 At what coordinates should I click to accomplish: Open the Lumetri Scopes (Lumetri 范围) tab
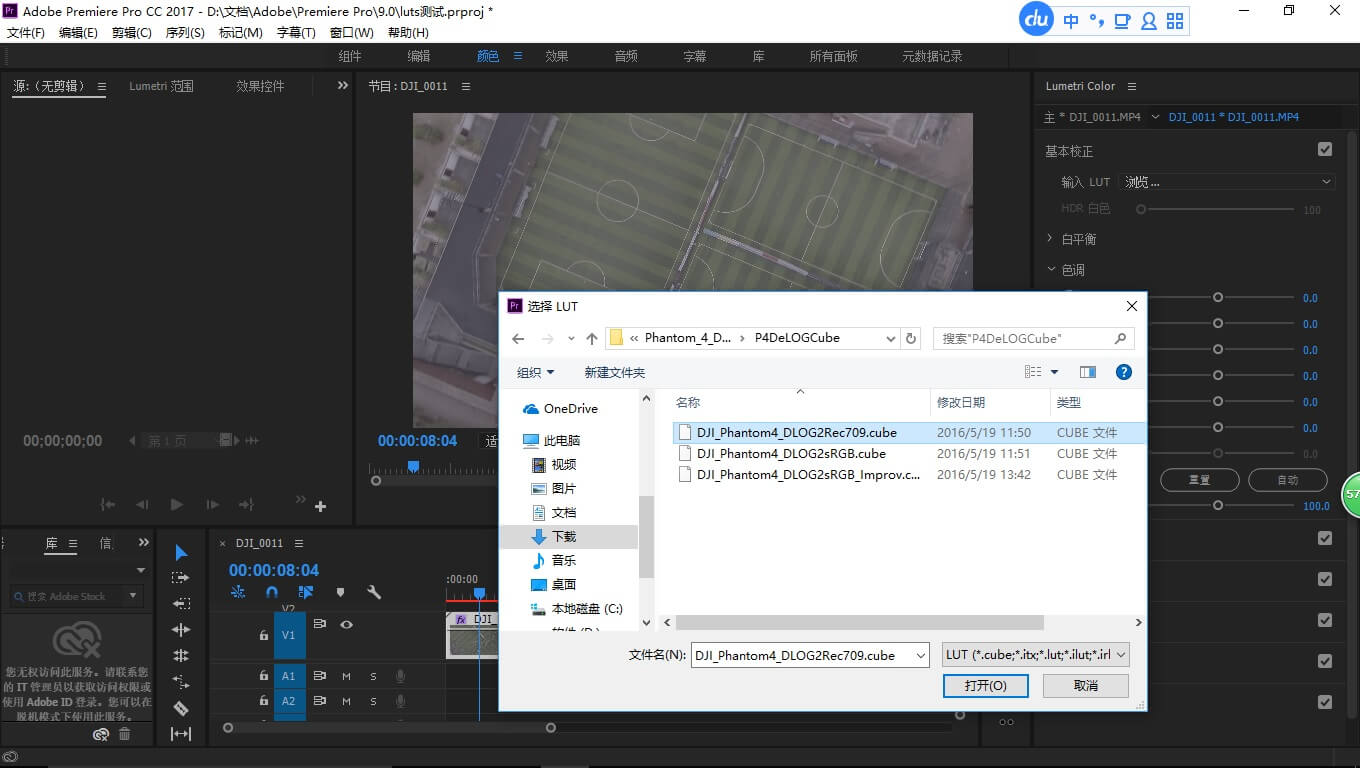[x=161, y=86]
